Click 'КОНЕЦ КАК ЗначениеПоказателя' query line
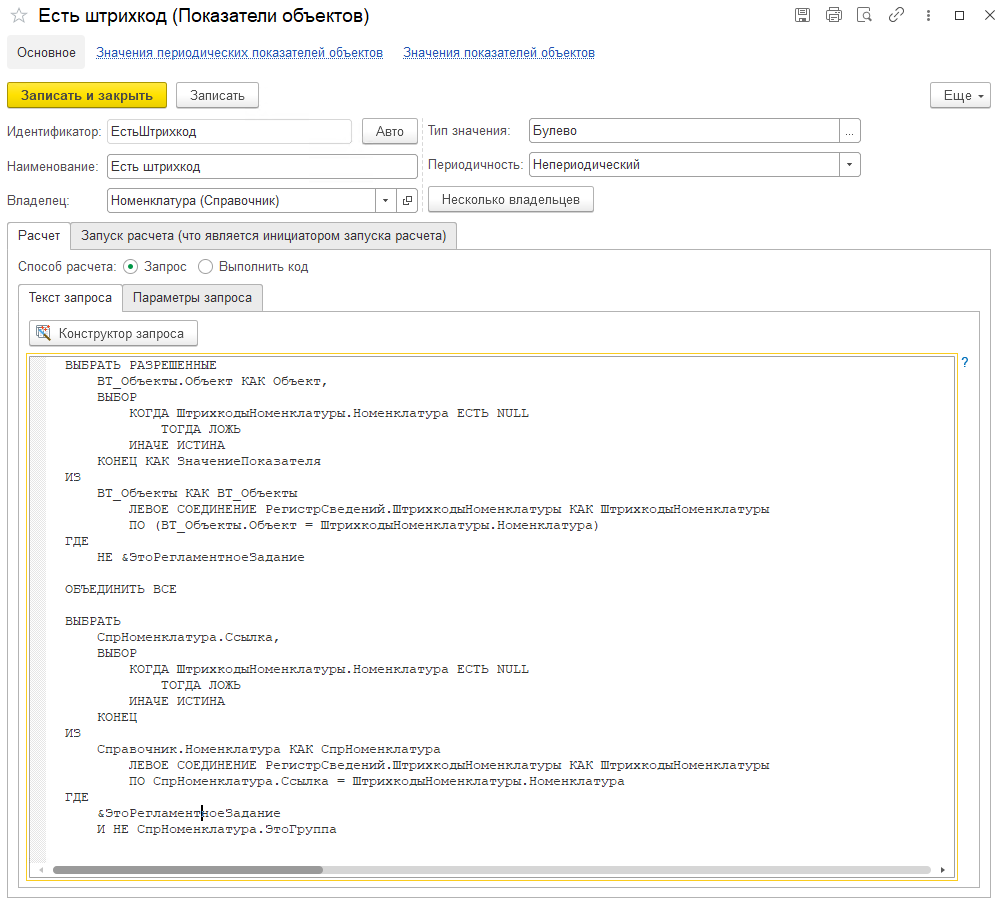1004x904 pixels. [209, 461]
